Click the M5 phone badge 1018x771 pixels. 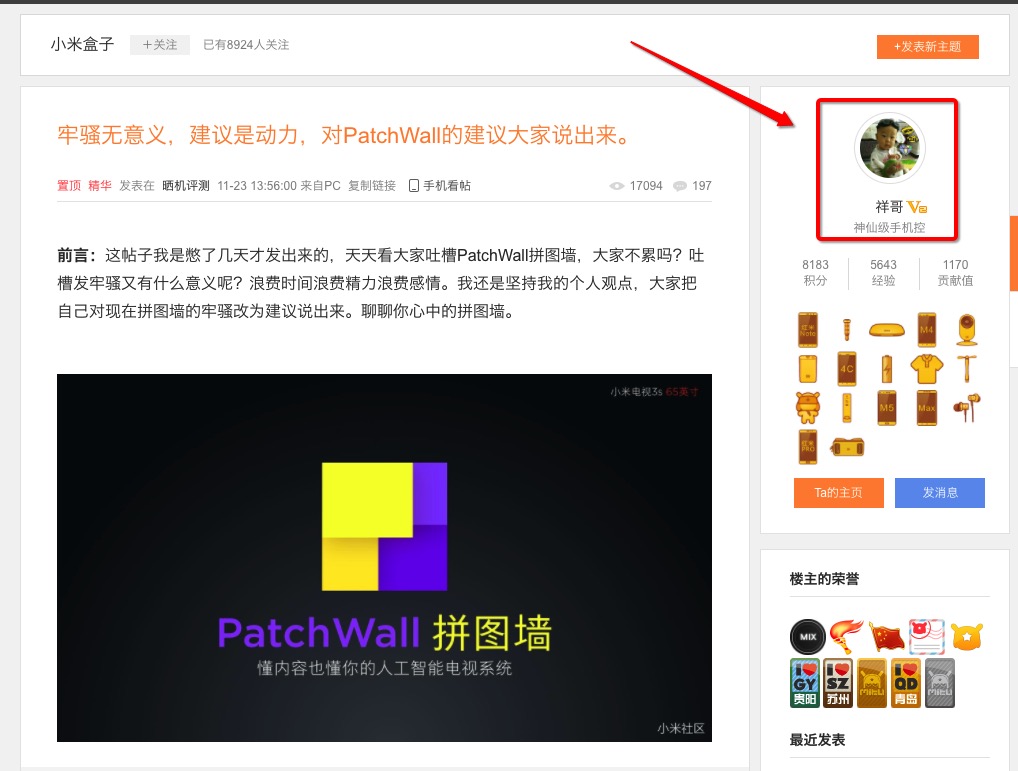click(x=887, y=408)
